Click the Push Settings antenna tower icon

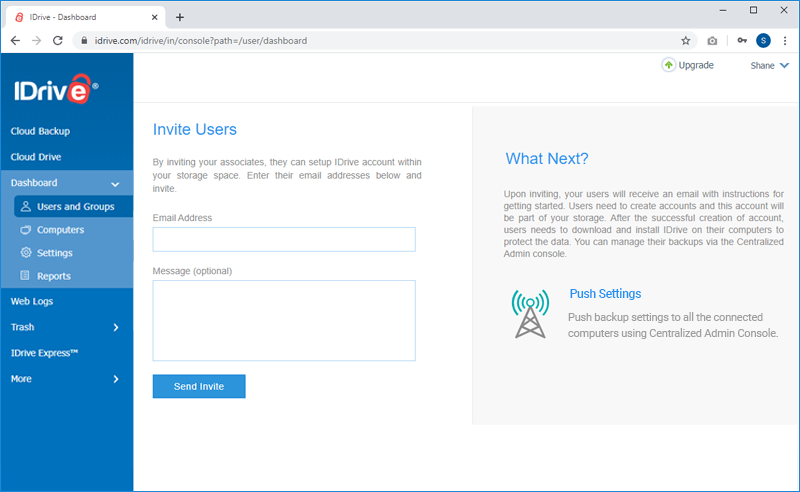click(x=530, y=314)
